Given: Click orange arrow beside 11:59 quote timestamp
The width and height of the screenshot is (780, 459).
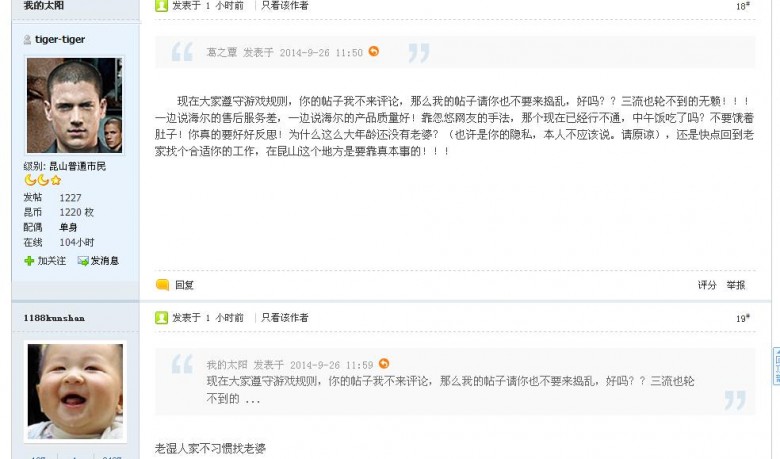Looking at the screenshot, I should point(384,364).
